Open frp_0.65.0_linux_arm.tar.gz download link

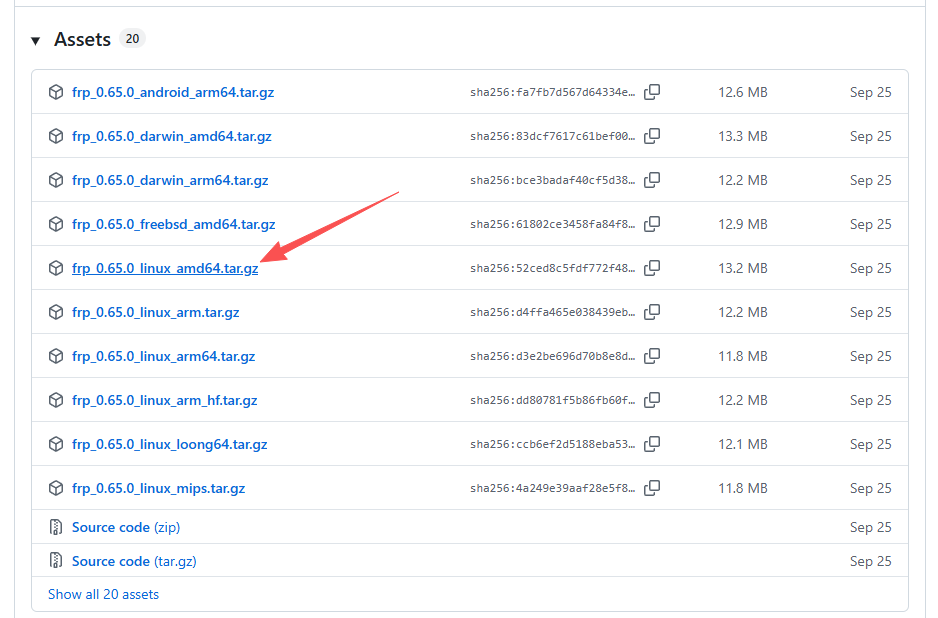[155, 312]
